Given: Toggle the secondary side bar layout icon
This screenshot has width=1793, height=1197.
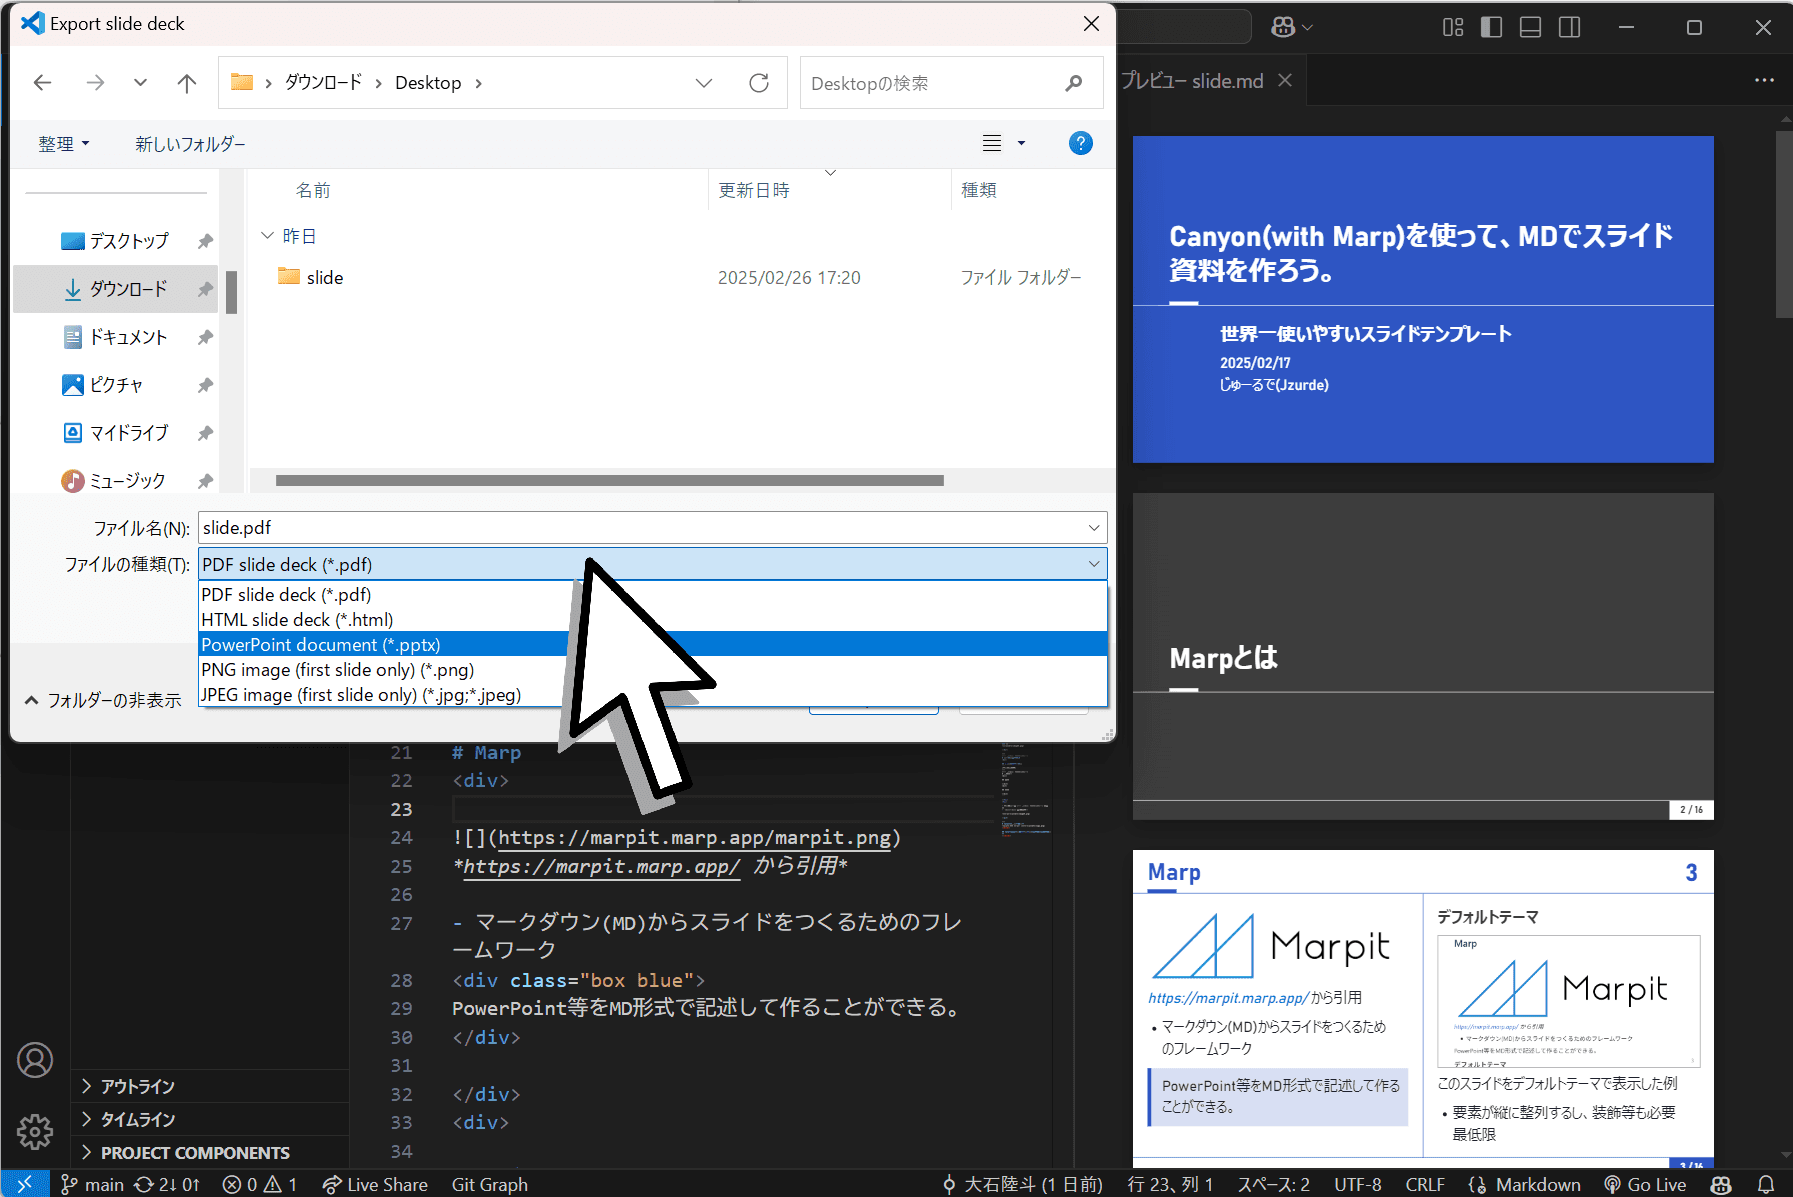Looking at the screenshot, I should click(x=1570, y=27).
